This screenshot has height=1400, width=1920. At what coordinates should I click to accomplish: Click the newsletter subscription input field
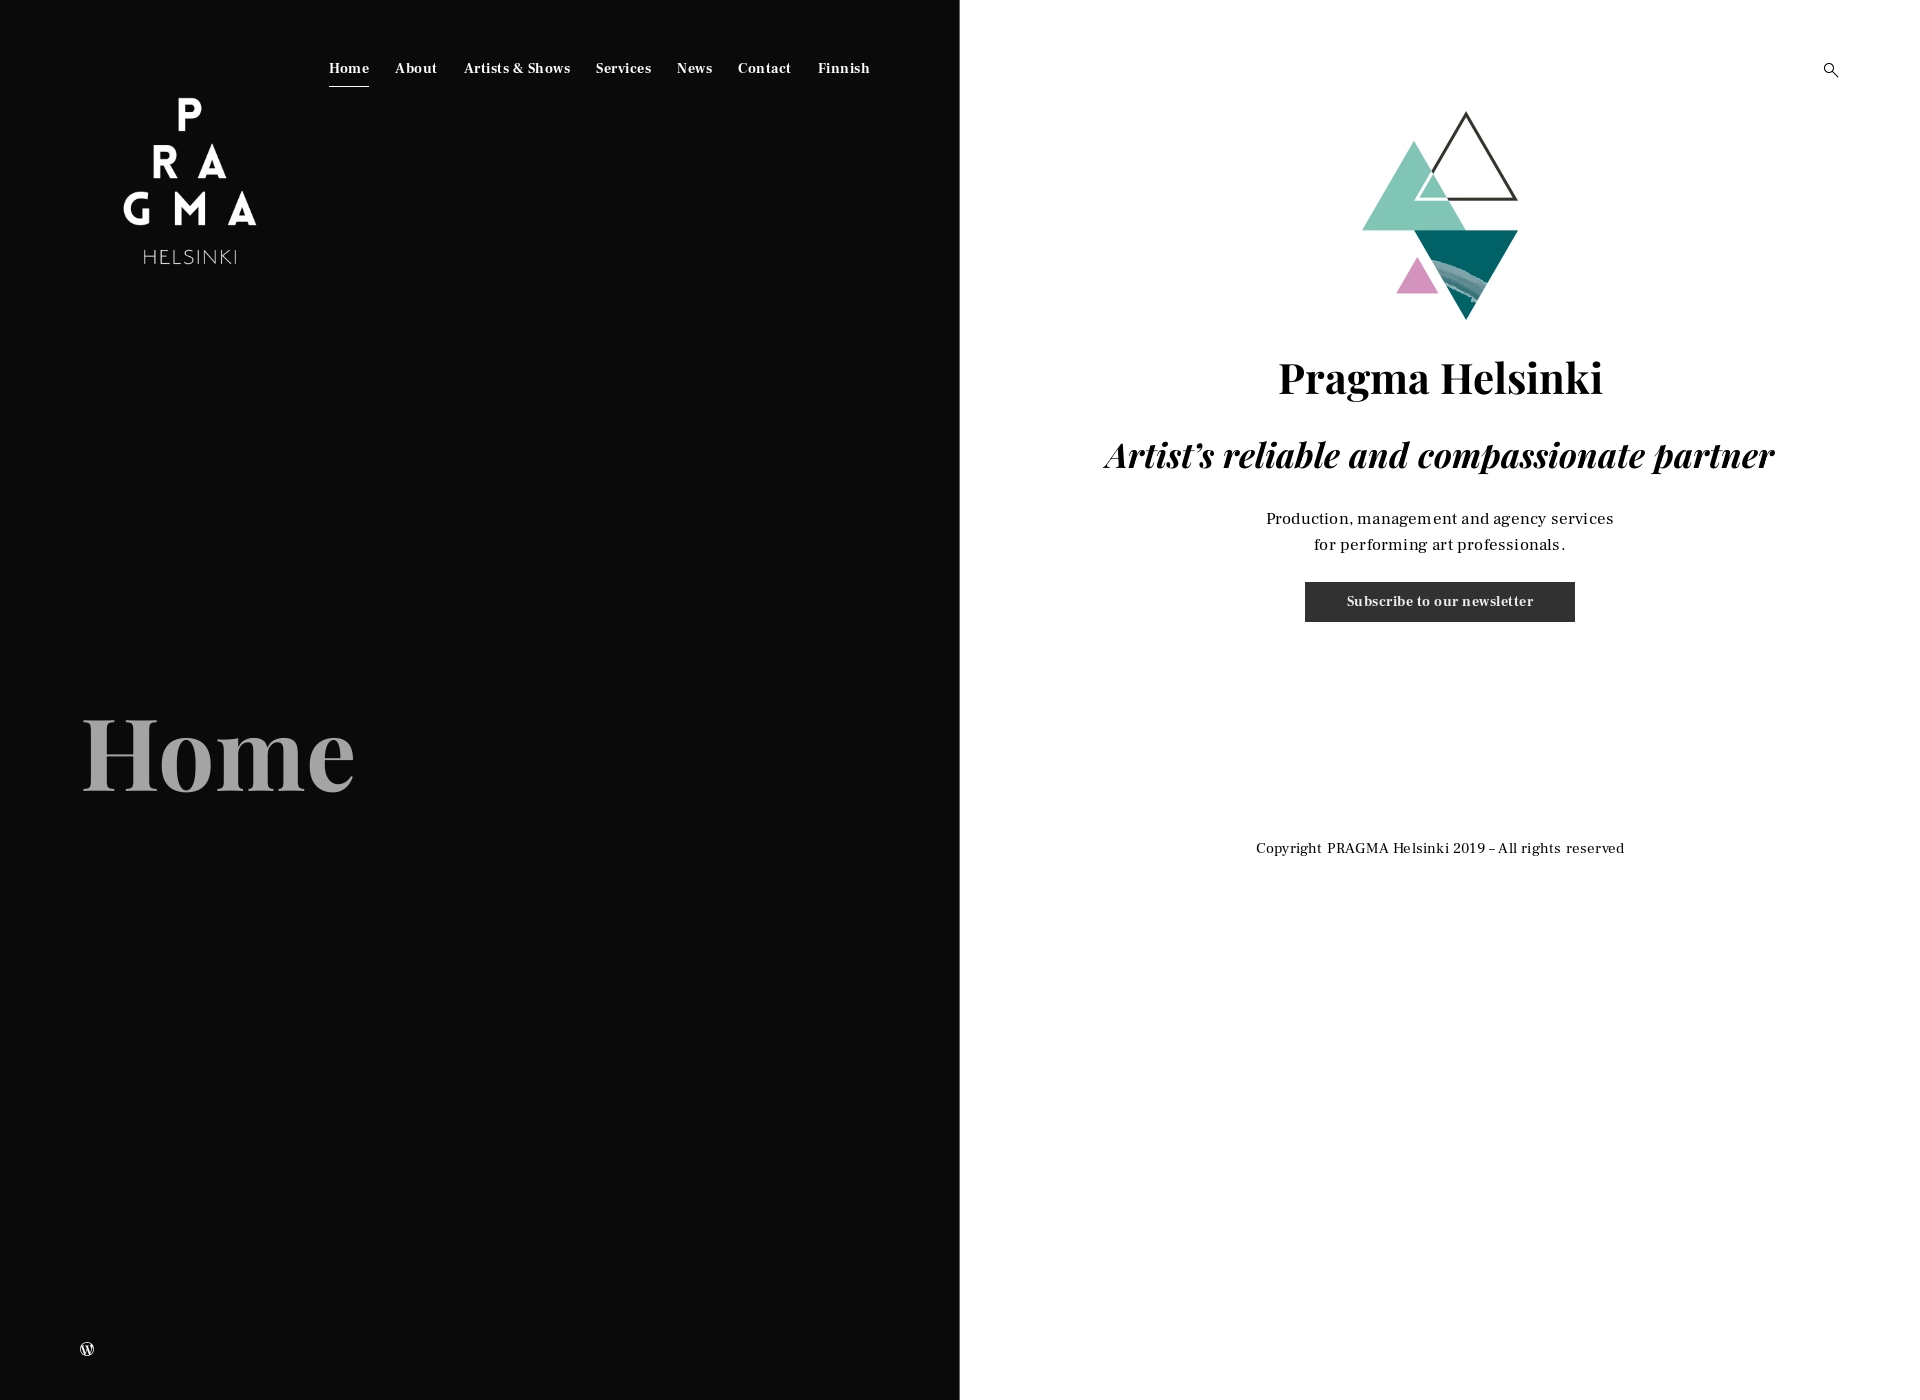point(1439,601)
